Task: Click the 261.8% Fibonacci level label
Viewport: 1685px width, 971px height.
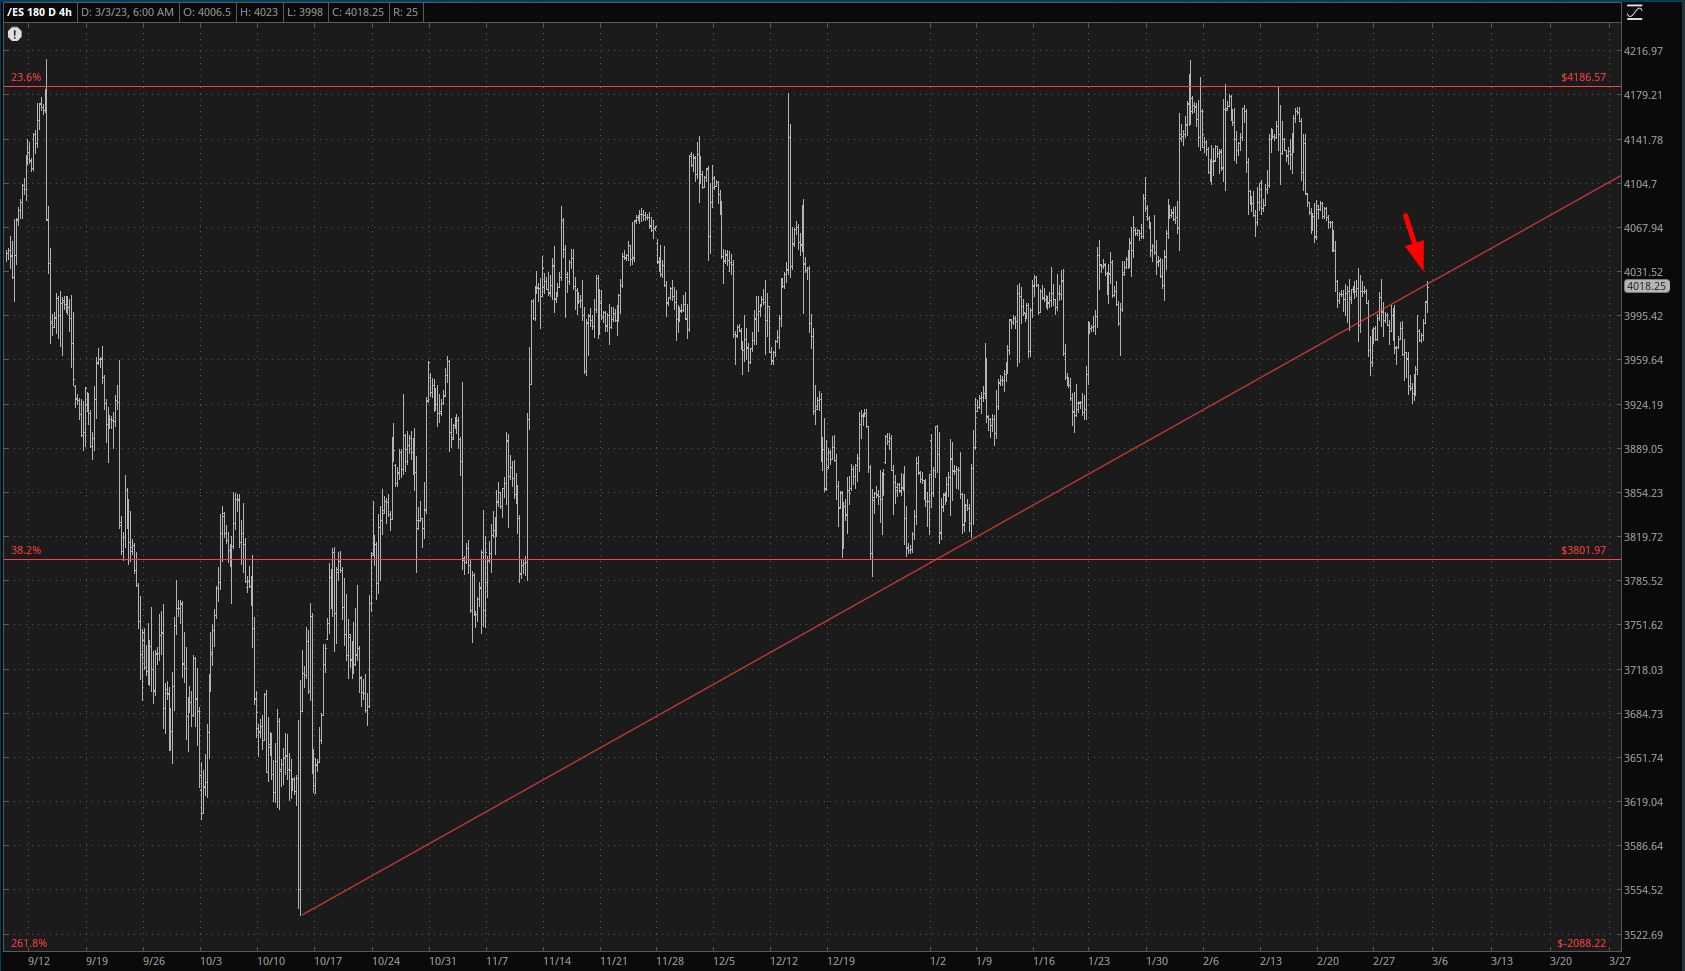Action: 29,943
